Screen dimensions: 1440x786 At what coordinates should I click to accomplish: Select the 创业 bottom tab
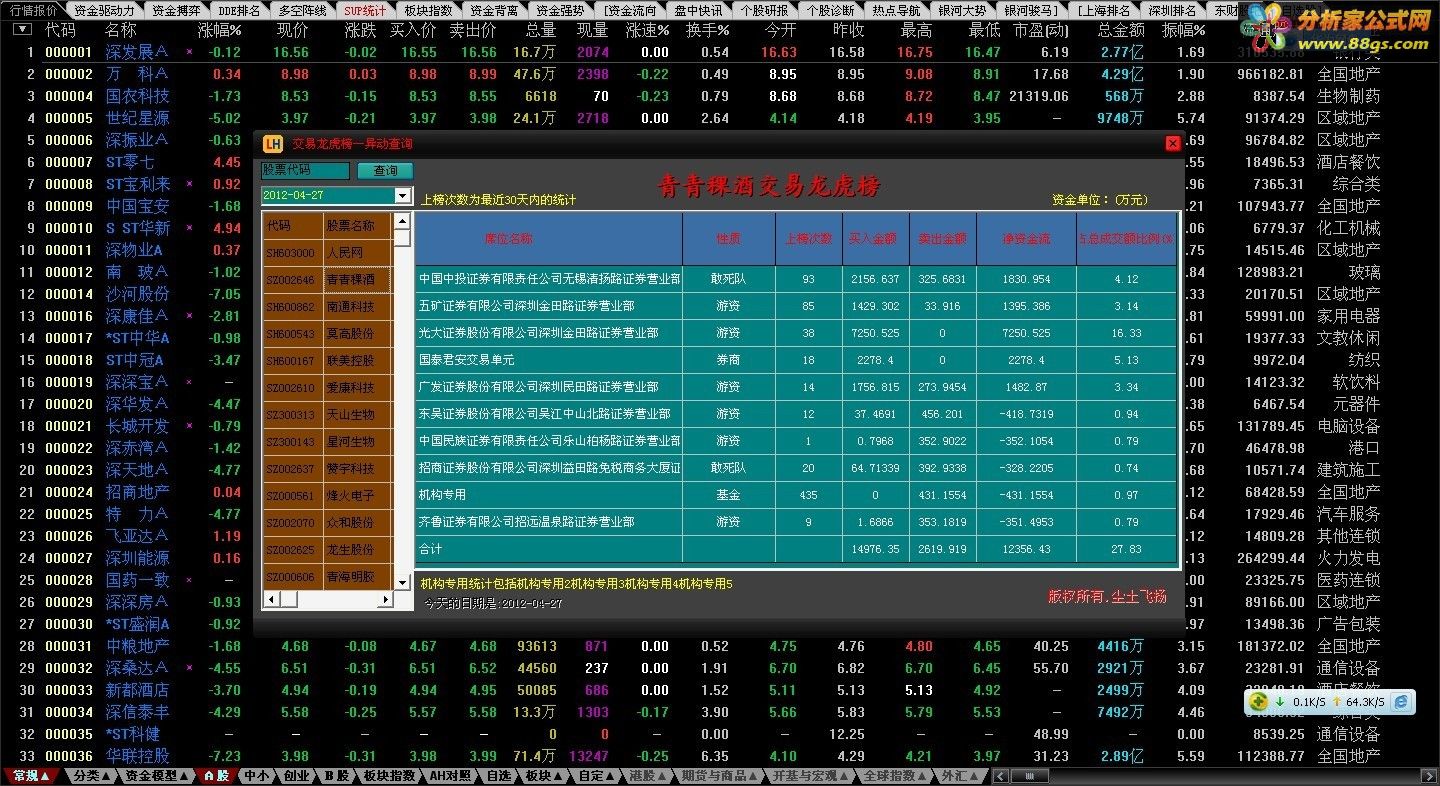coord(296,776)
